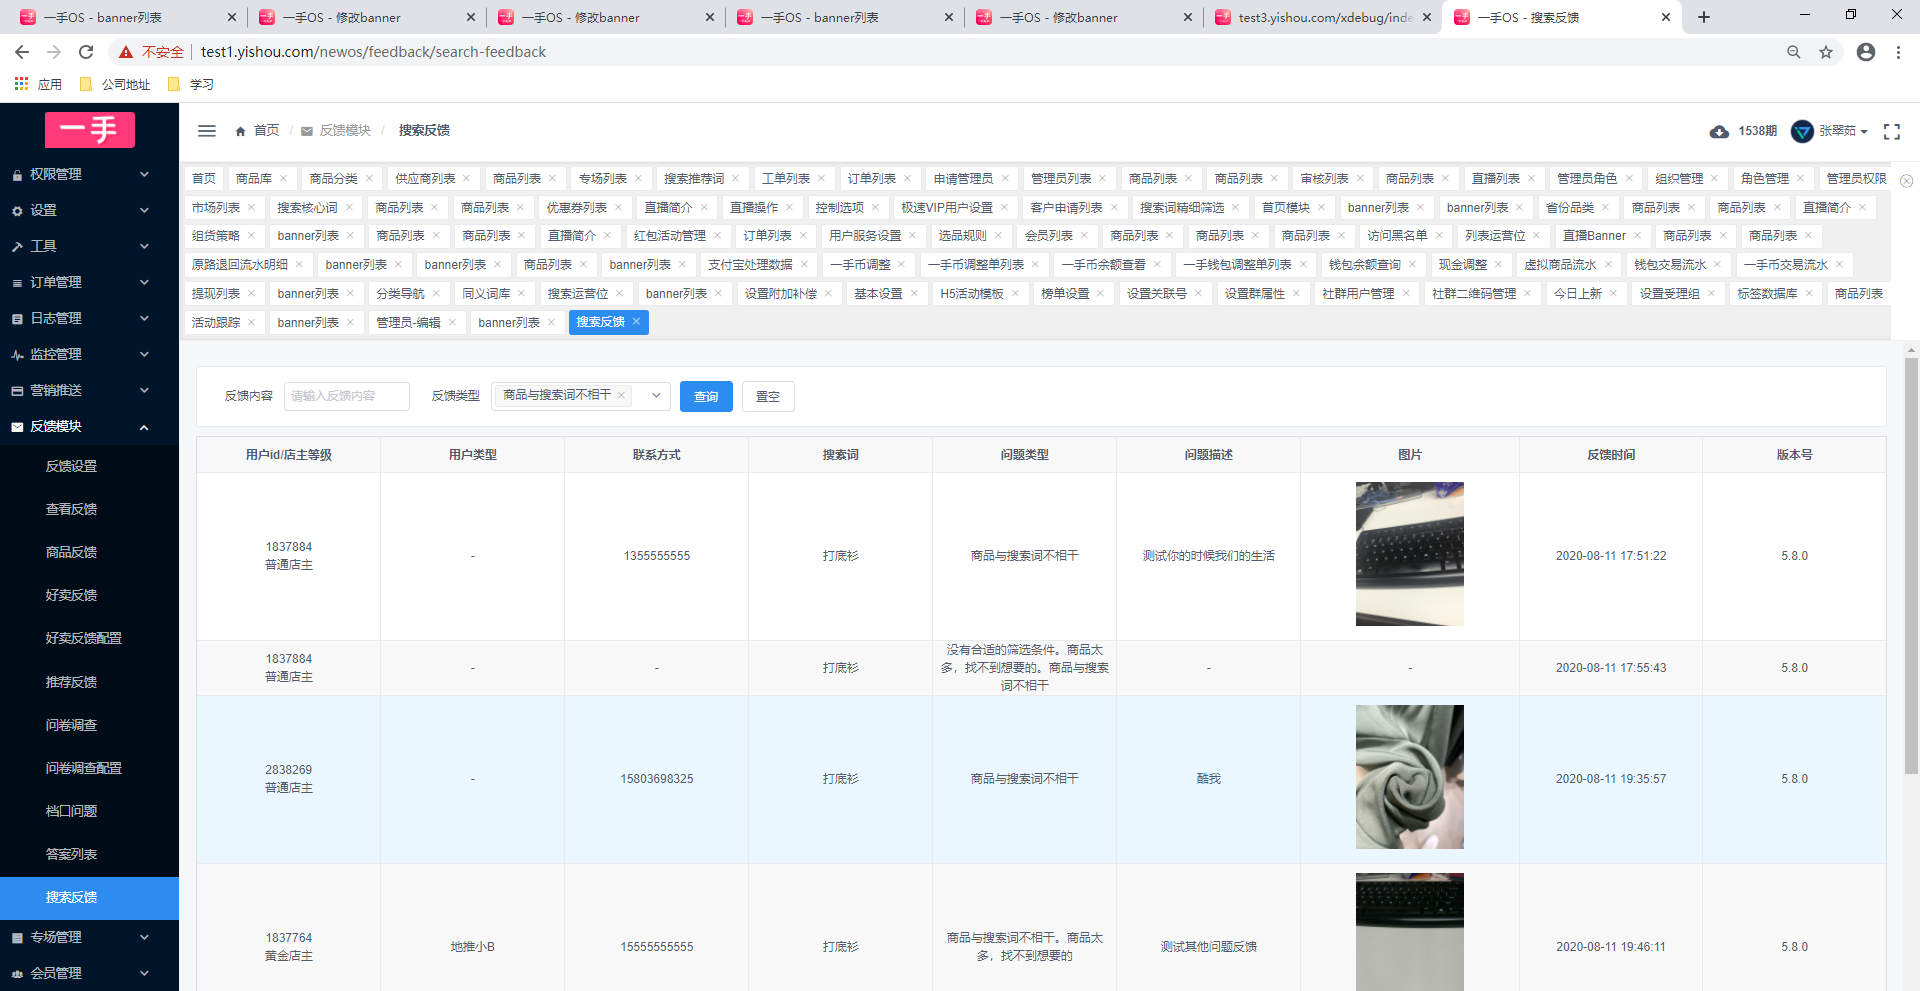The height and width of the screenshot is (991, 1920).
Task: Enter fullscreen with the expand icon
Action: coord(1892,132)
